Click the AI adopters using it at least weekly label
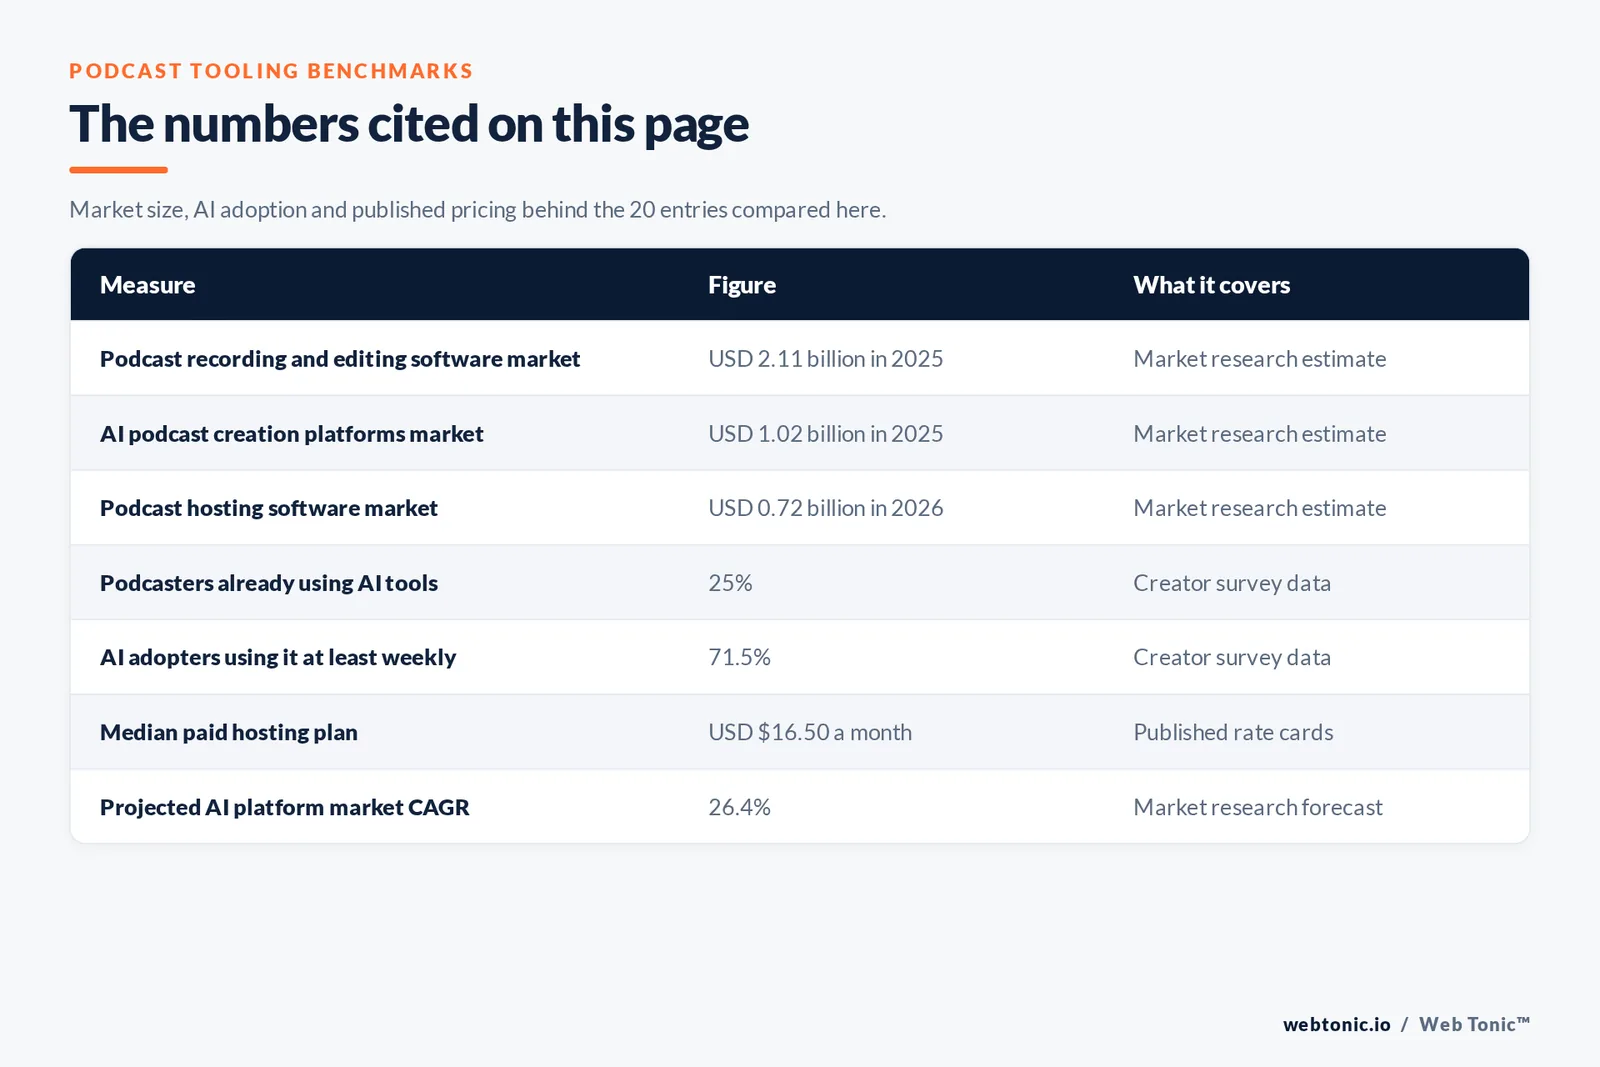 pos(278,657)
